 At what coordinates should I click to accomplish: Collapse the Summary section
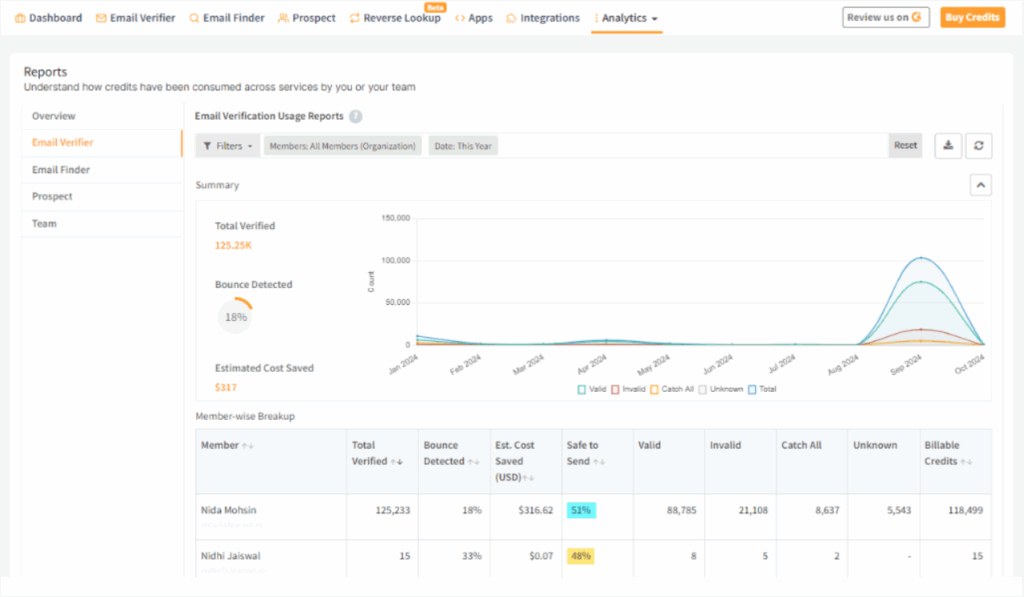point(980,184)
